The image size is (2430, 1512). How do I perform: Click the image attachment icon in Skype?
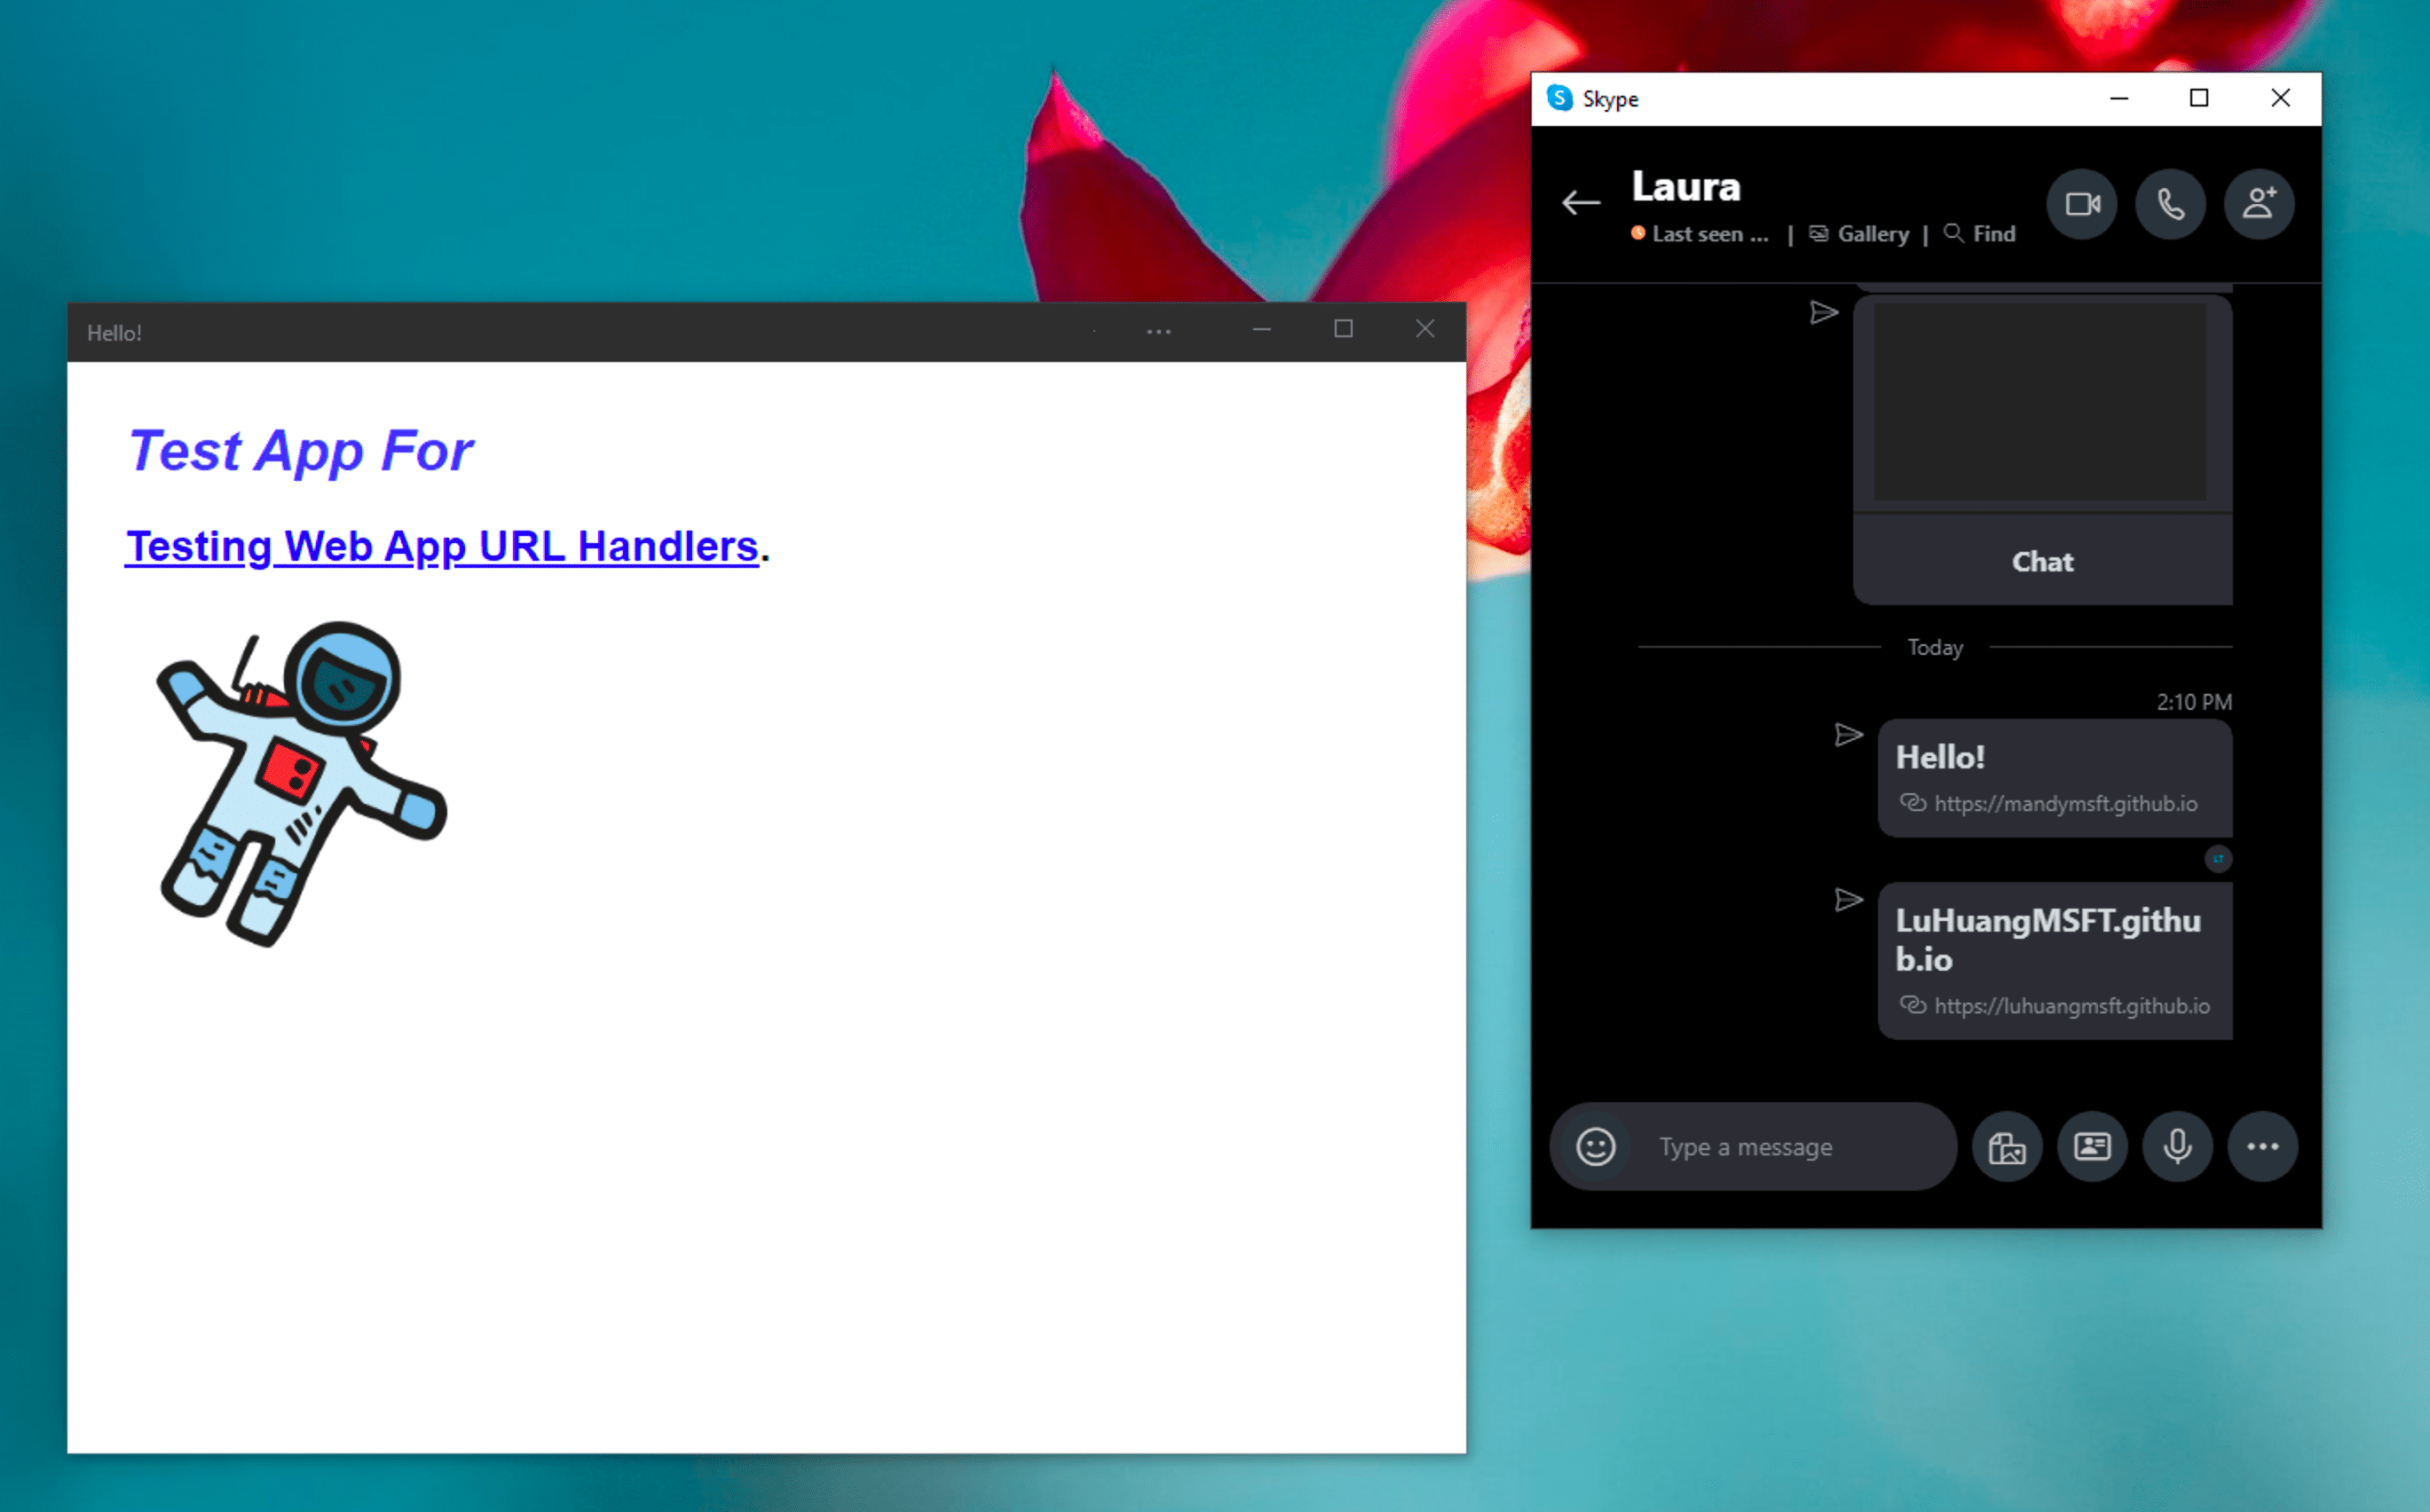[x=2005, y=1146]
